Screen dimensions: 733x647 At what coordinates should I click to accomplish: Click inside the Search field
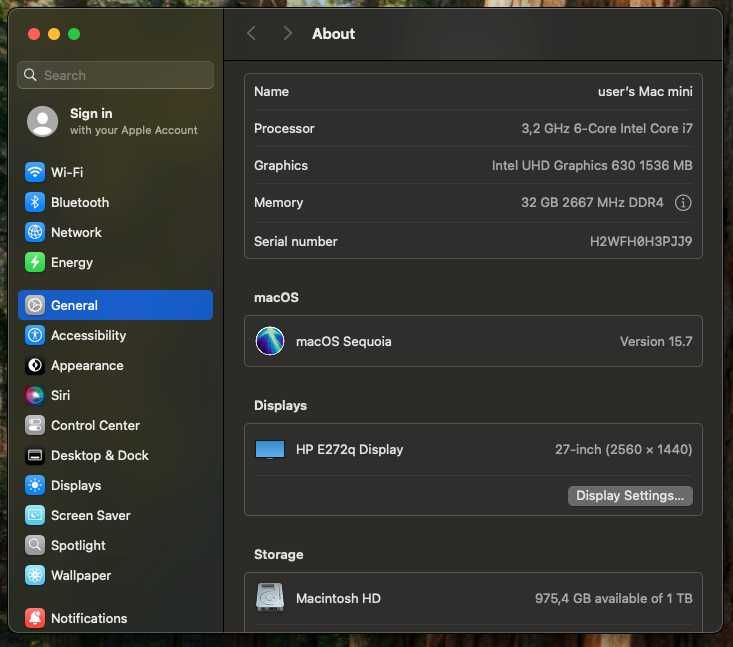pyautogui.click(x=116, y=75)
